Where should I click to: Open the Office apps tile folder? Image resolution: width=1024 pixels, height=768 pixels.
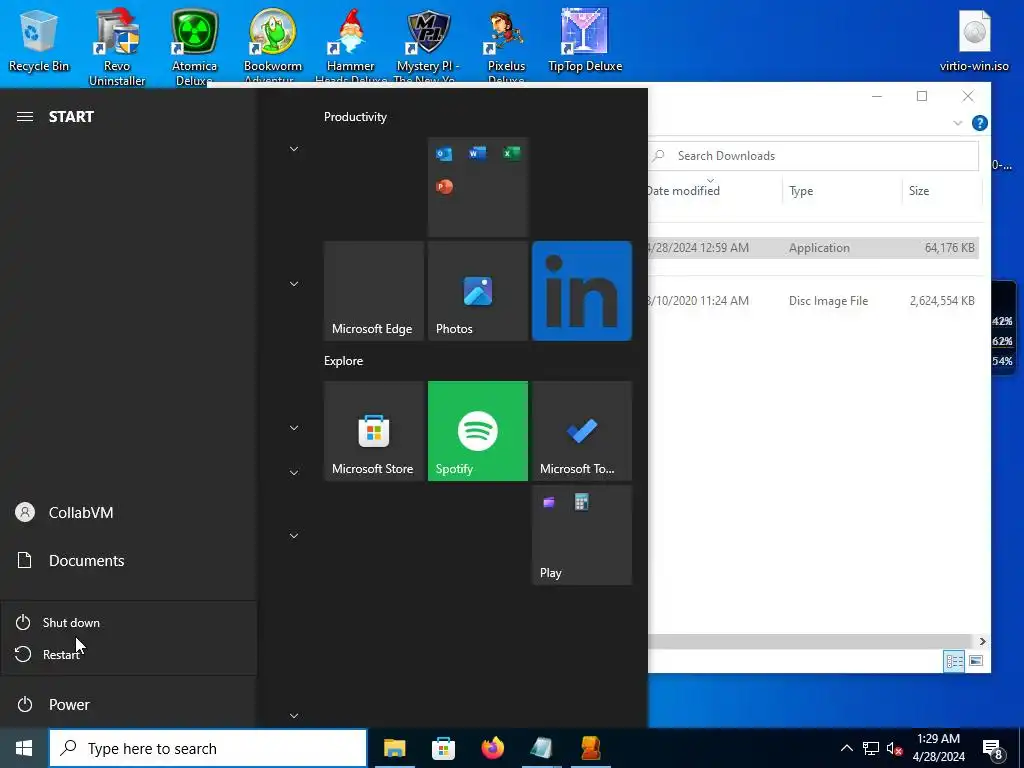point(478,187)
